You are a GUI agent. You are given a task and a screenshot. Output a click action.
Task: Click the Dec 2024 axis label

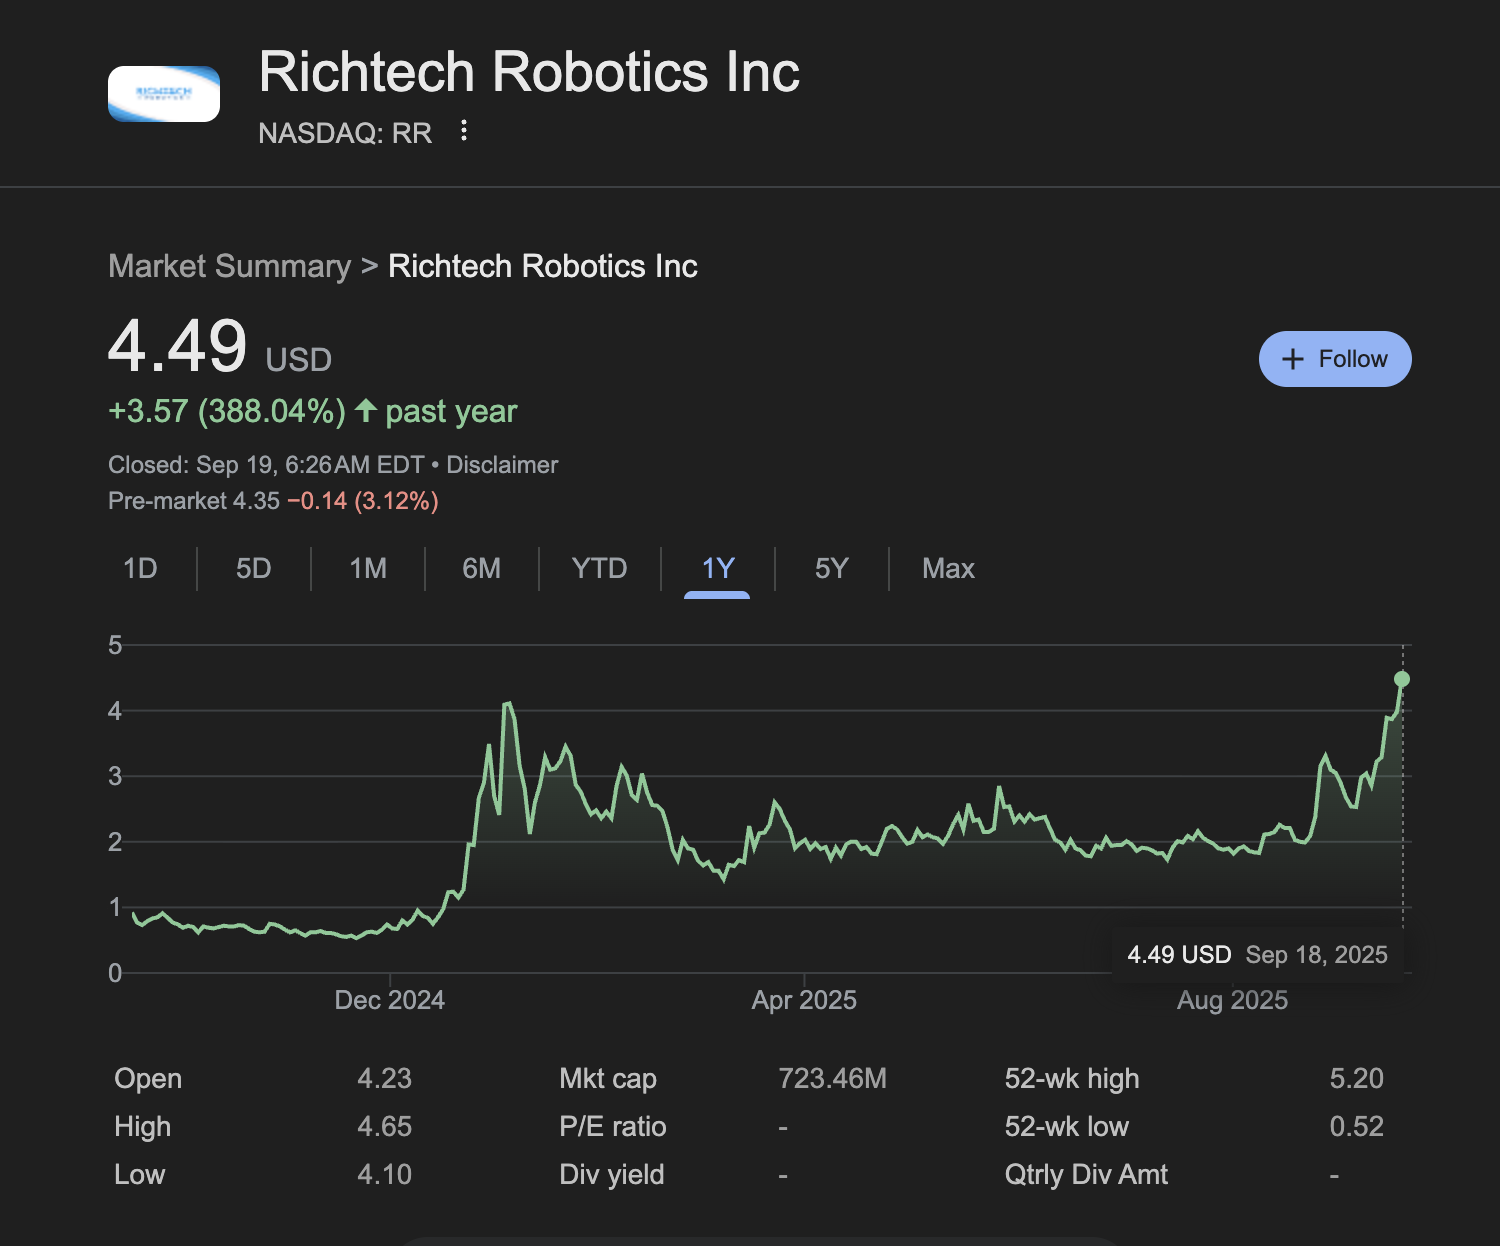pyautogui.click(x=390, y=1001)
